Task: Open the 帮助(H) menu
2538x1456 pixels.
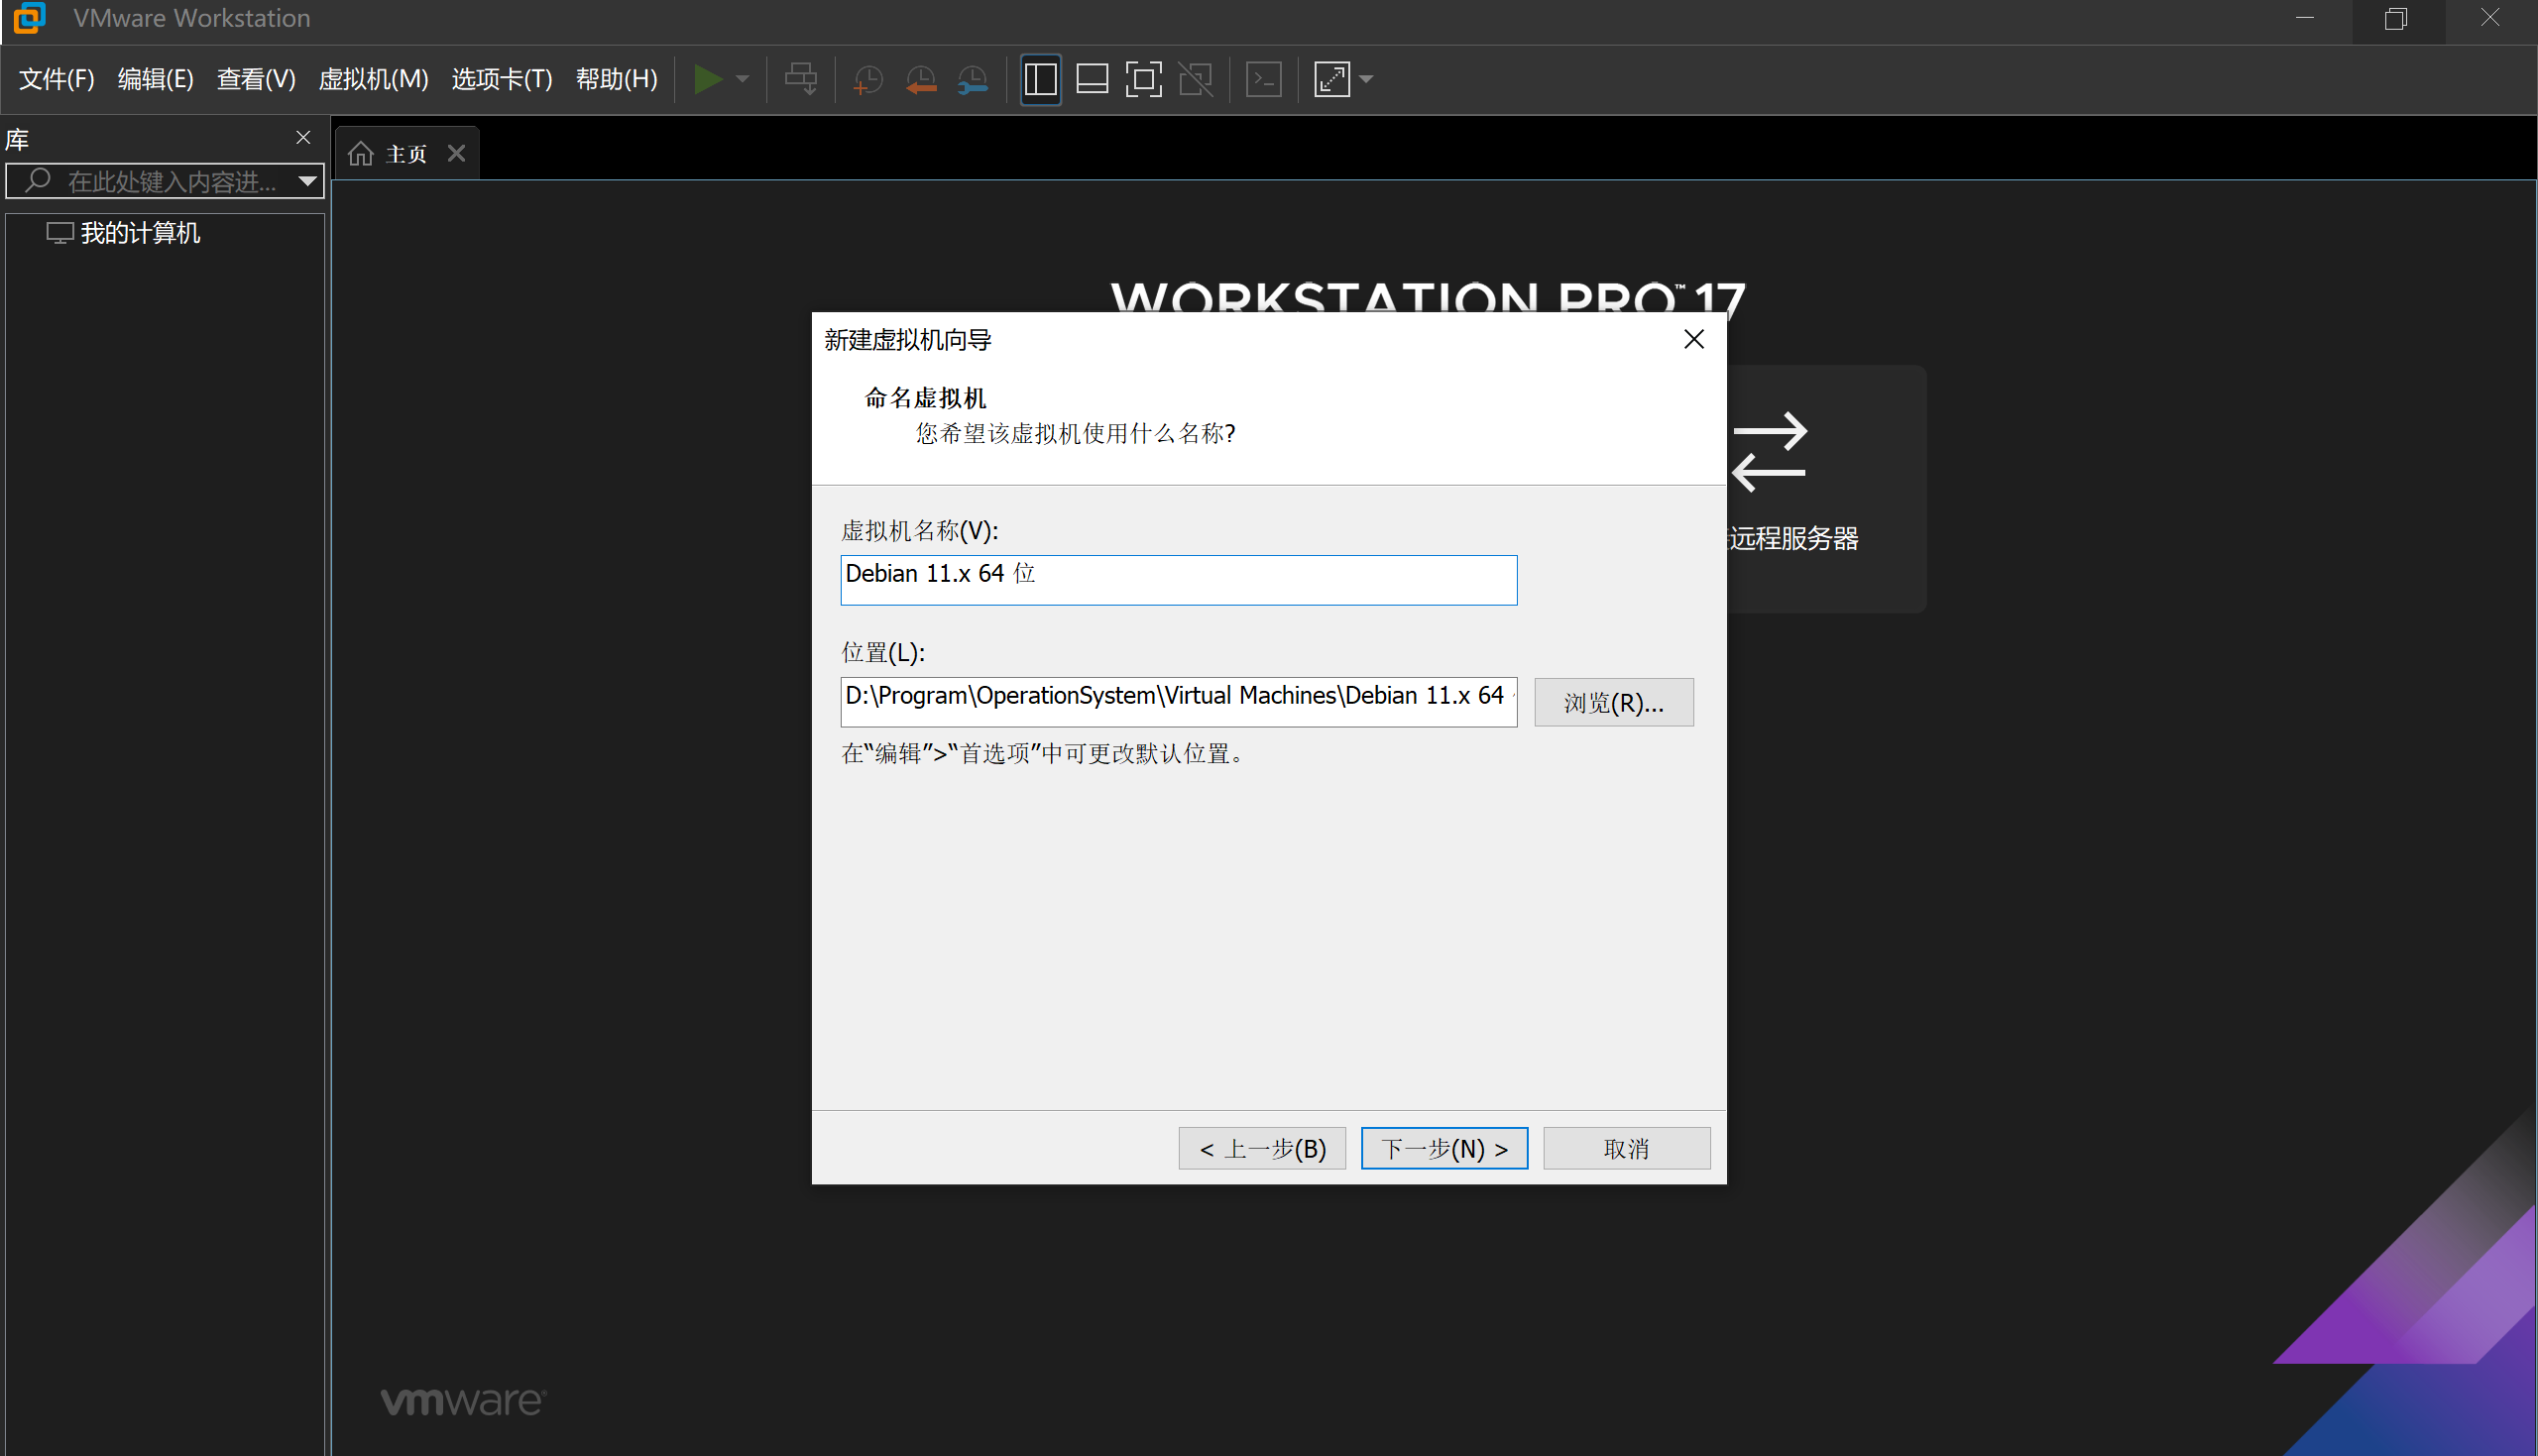Action: (616, 79)
